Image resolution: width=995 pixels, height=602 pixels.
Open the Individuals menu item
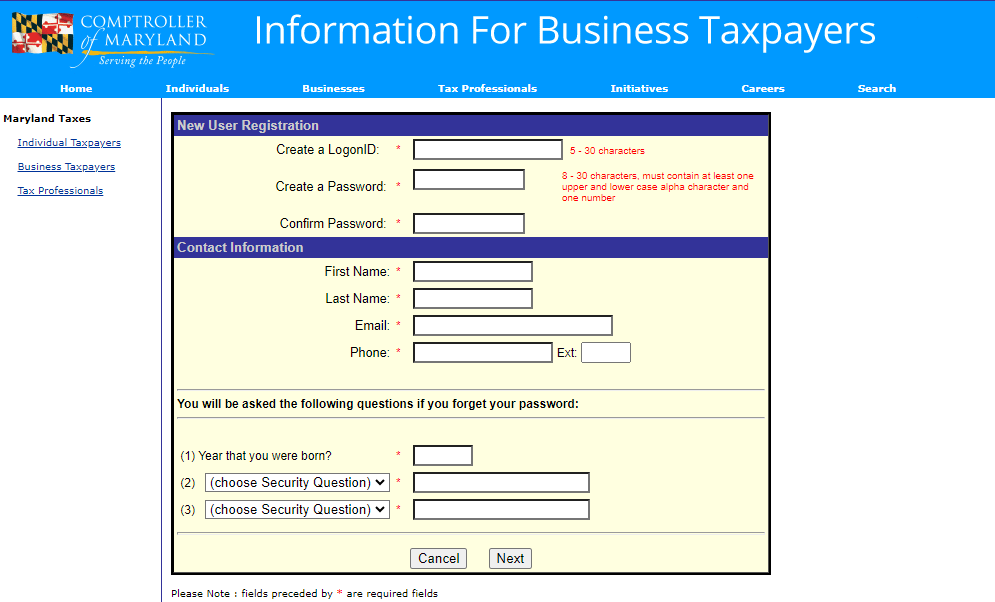(x=197, y=88)
